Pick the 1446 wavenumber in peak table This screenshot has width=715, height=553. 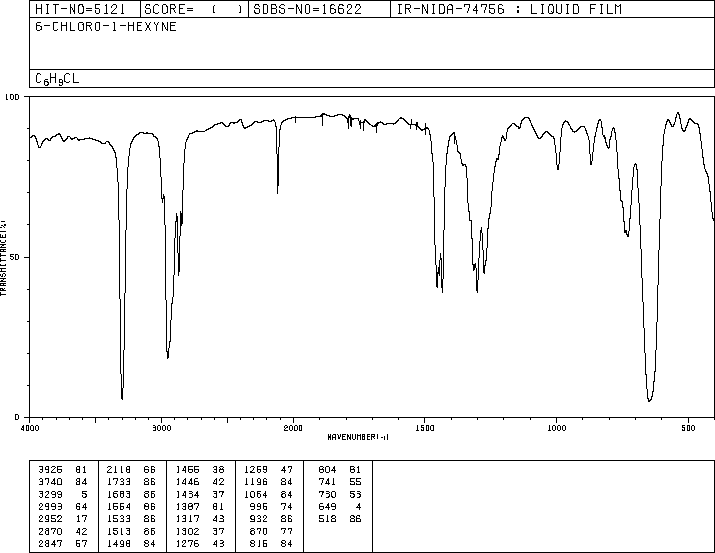188,482
